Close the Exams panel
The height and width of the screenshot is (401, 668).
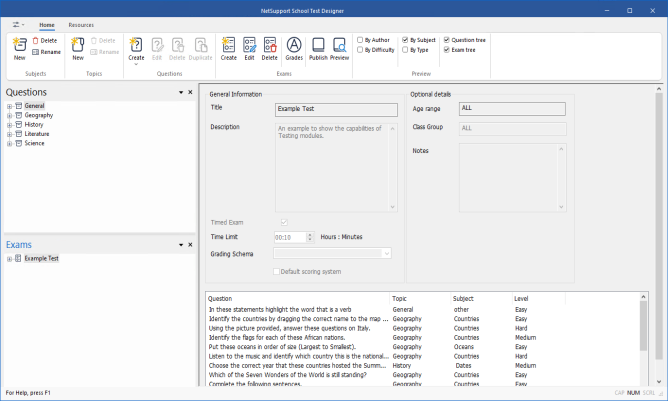click(190, 245)
